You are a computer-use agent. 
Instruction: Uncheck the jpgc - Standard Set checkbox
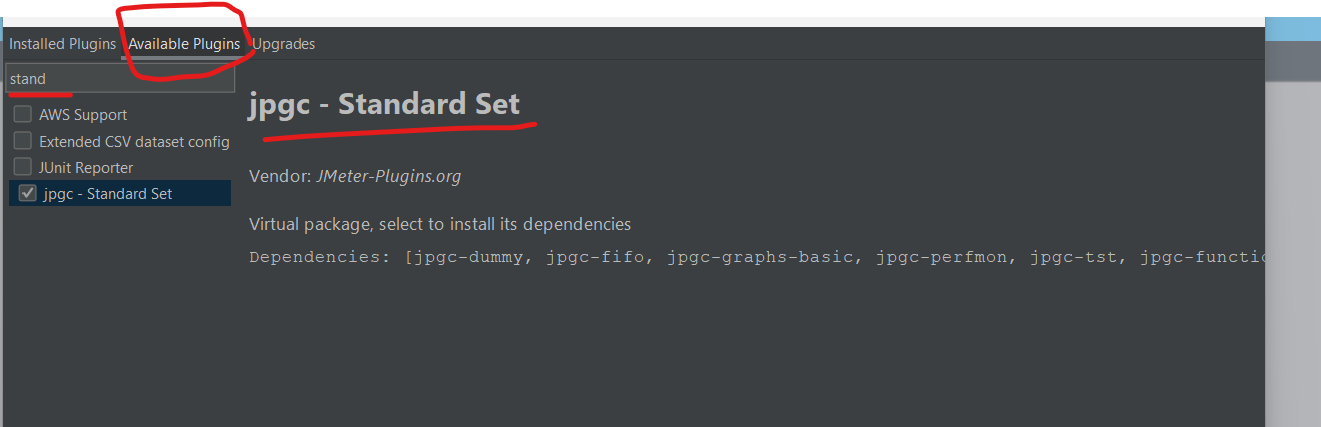point(28,193)
